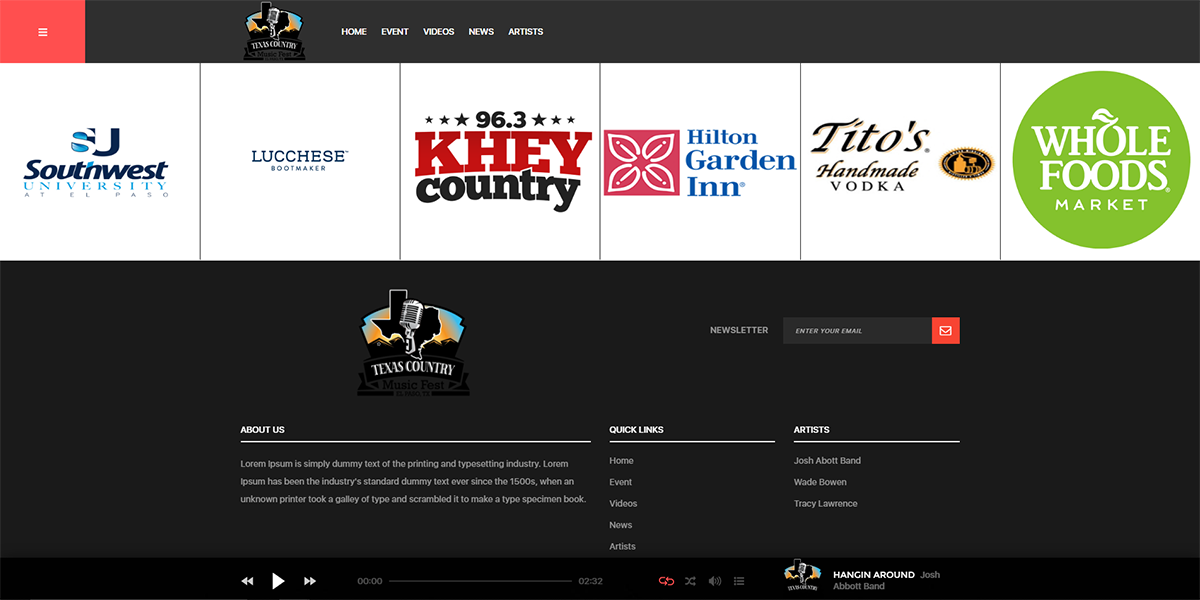
Task: Toggle repeat in the music player
Action: [666, 581]
